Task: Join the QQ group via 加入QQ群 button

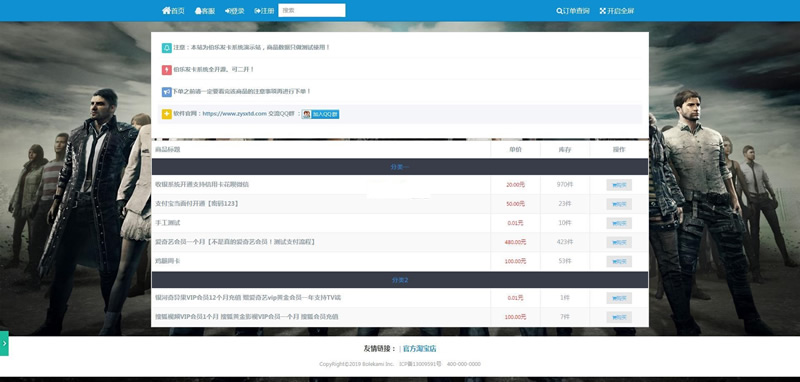Action: point(320,114)
